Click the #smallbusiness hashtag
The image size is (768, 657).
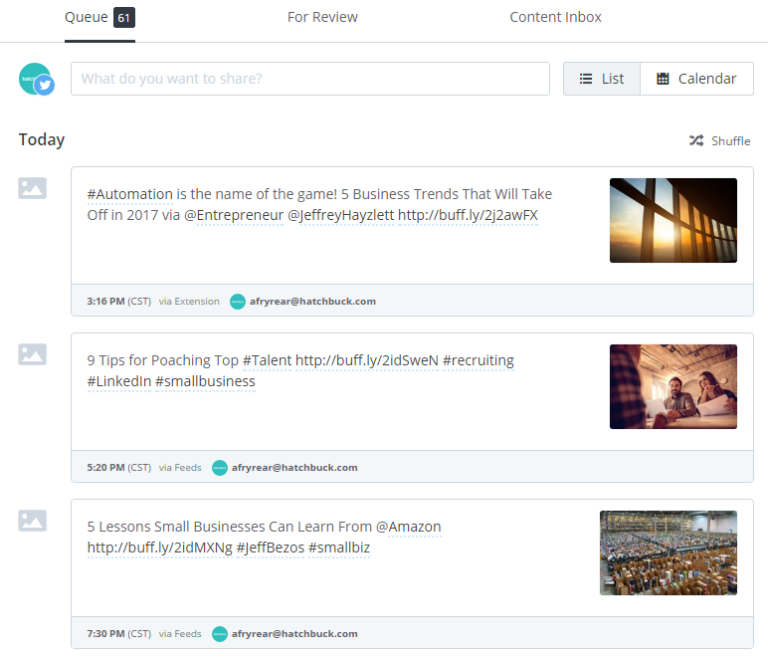click(205, 382)
